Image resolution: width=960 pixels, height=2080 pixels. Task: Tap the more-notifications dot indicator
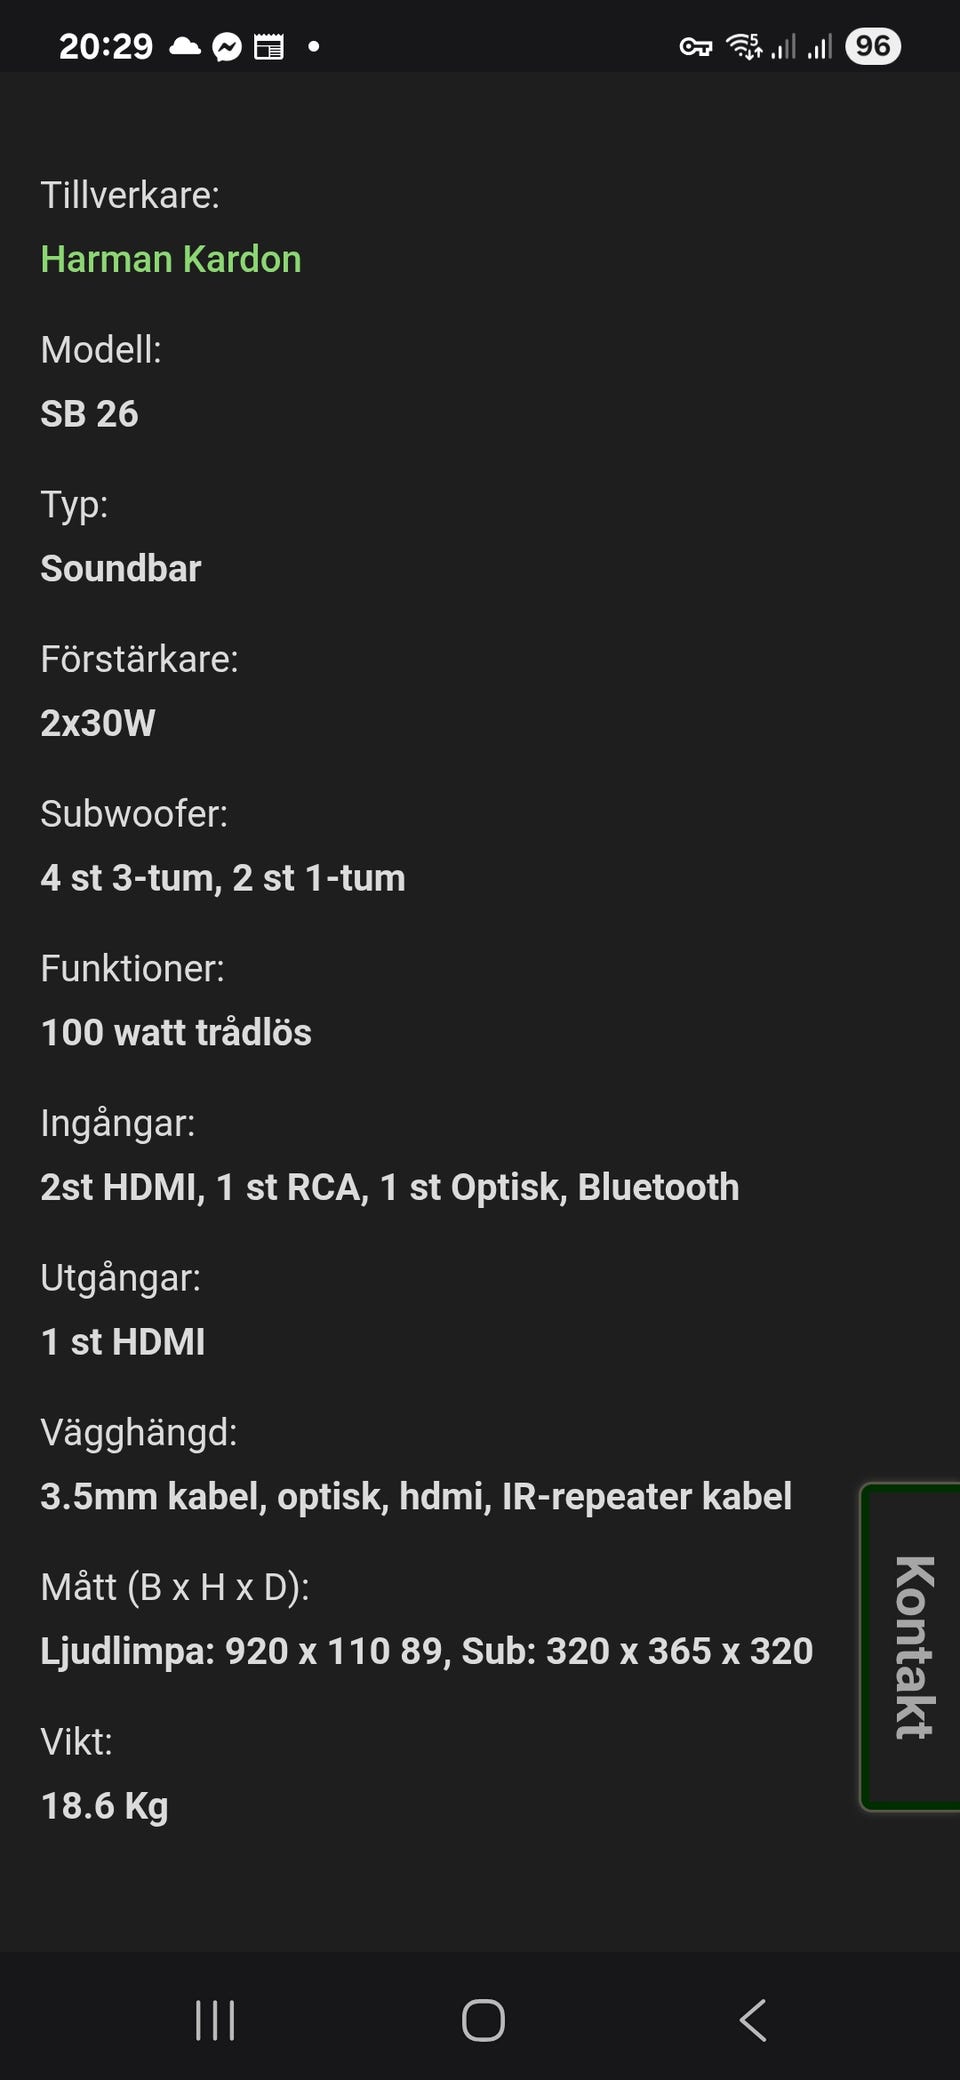pos(314,46)
